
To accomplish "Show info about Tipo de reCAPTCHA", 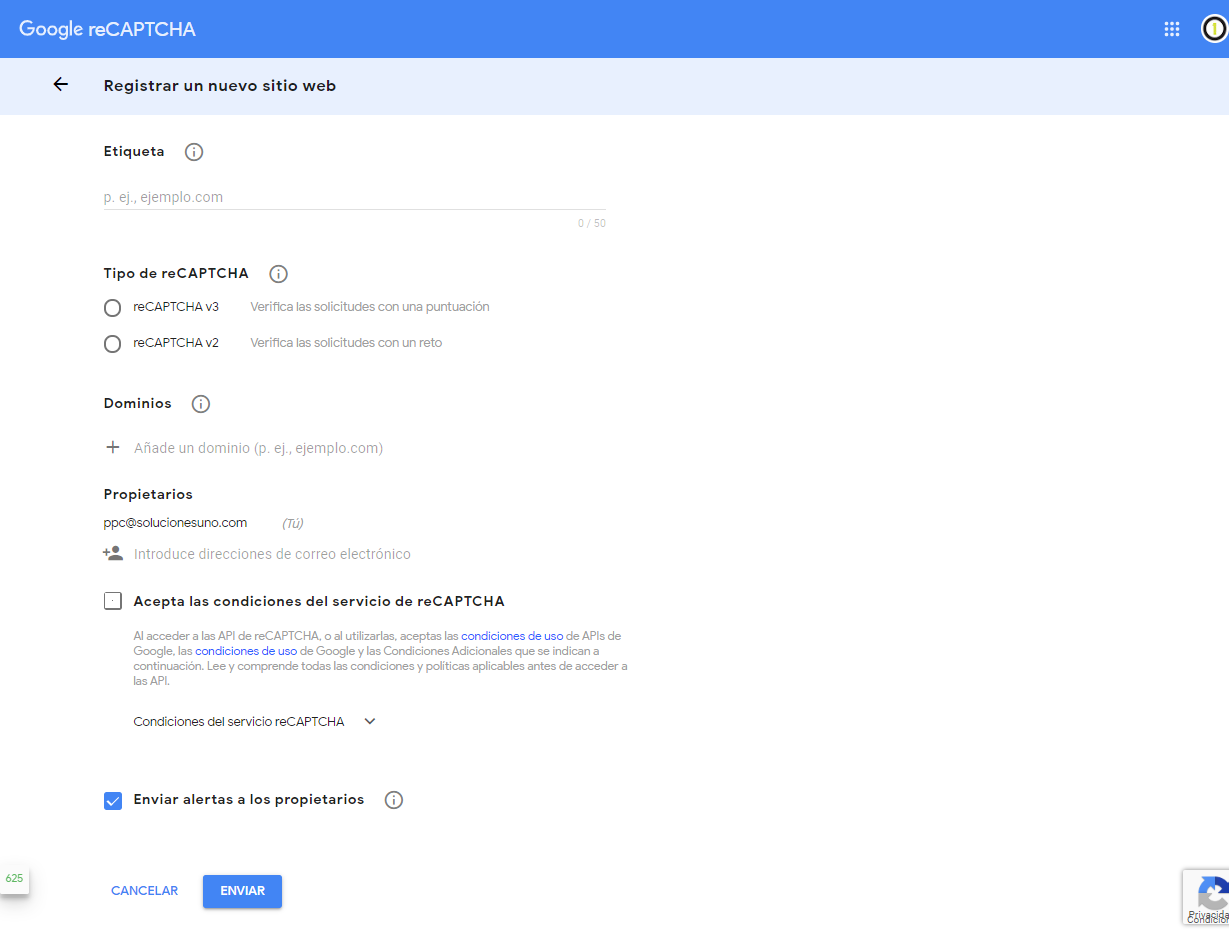I will click(x=279, y=274).
